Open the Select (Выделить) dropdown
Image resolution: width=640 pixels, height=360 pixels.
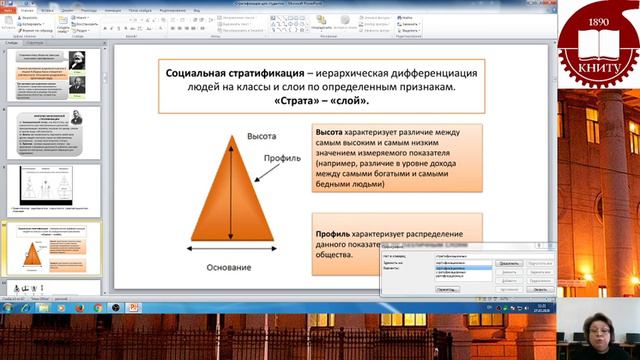(409, 30)
